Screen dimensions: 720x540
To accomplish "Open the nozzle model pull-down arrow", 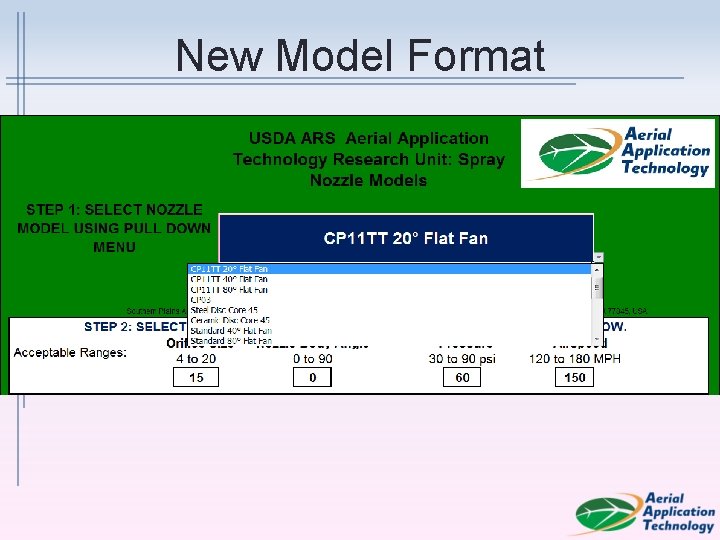I will coord(598,257).
